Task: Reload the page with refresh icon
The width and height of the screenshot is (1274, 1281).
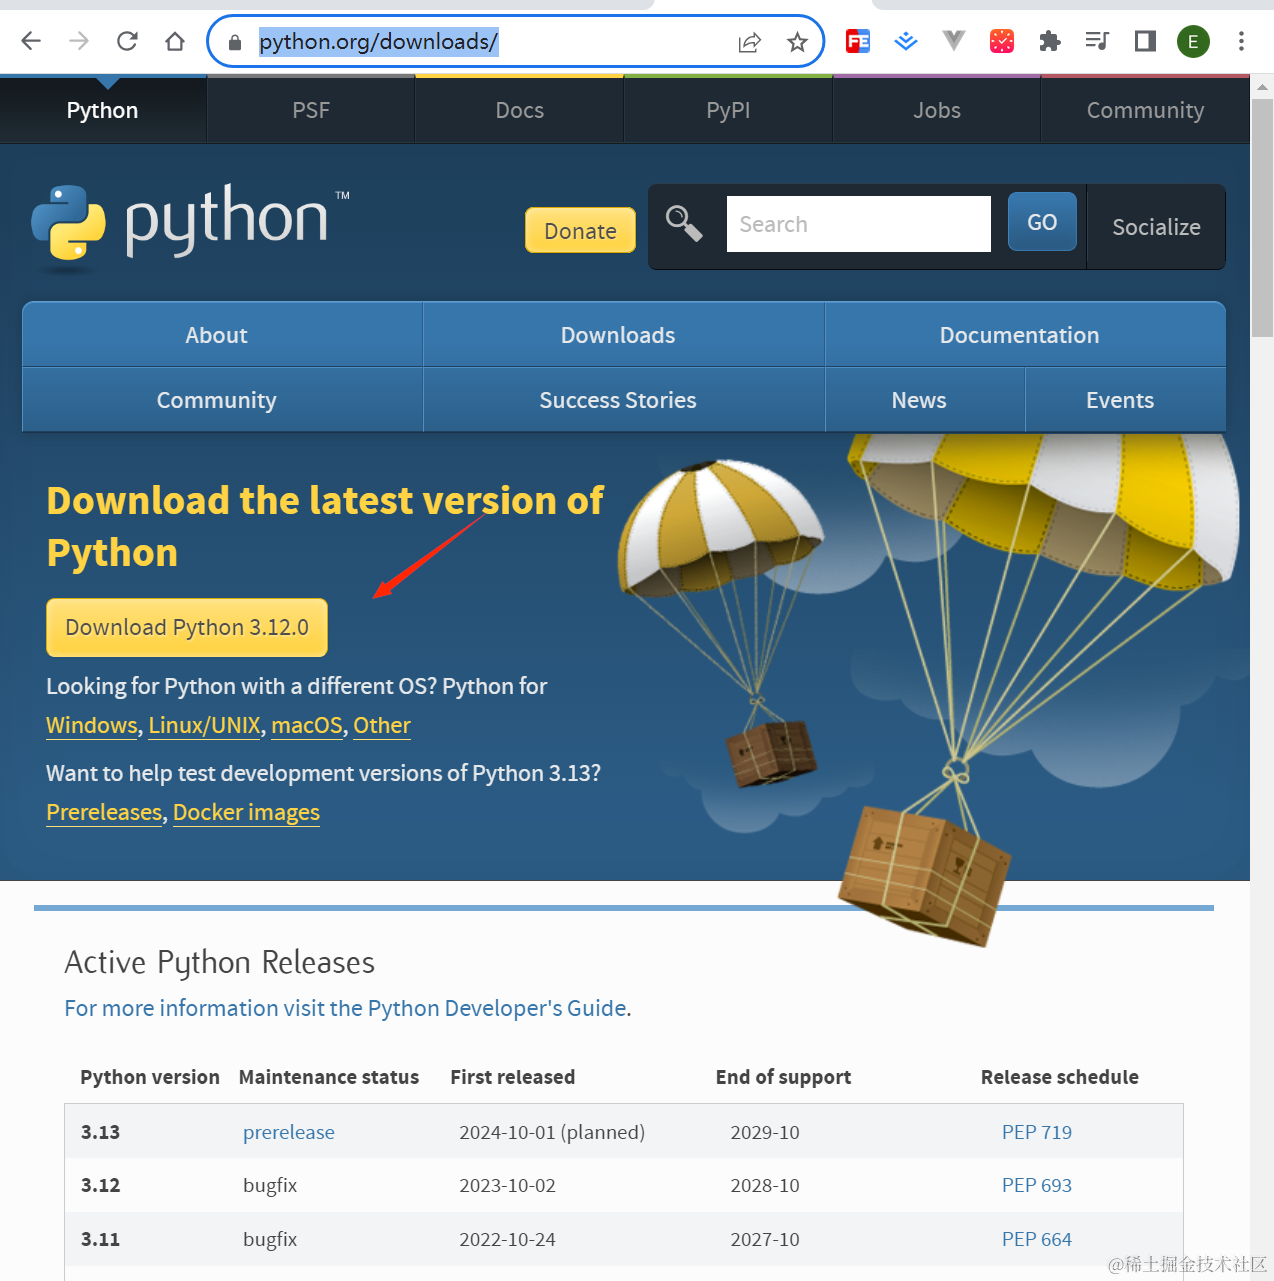Action: tap(127, 41)
